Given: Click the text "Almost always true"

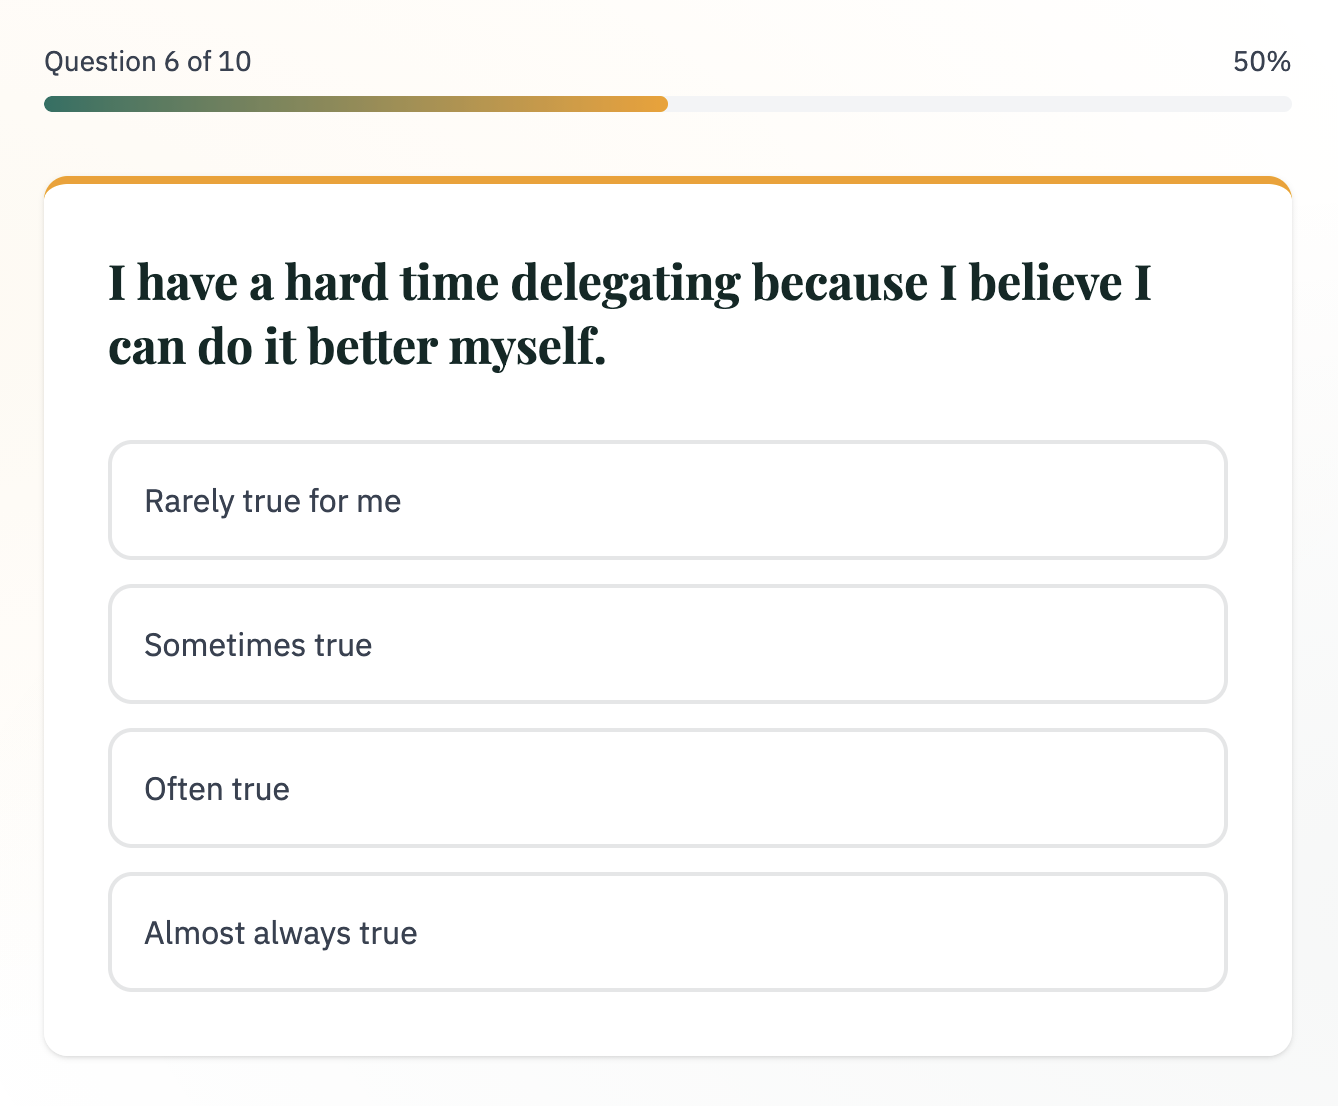Looking at the screenshot, I should [281, 932].
